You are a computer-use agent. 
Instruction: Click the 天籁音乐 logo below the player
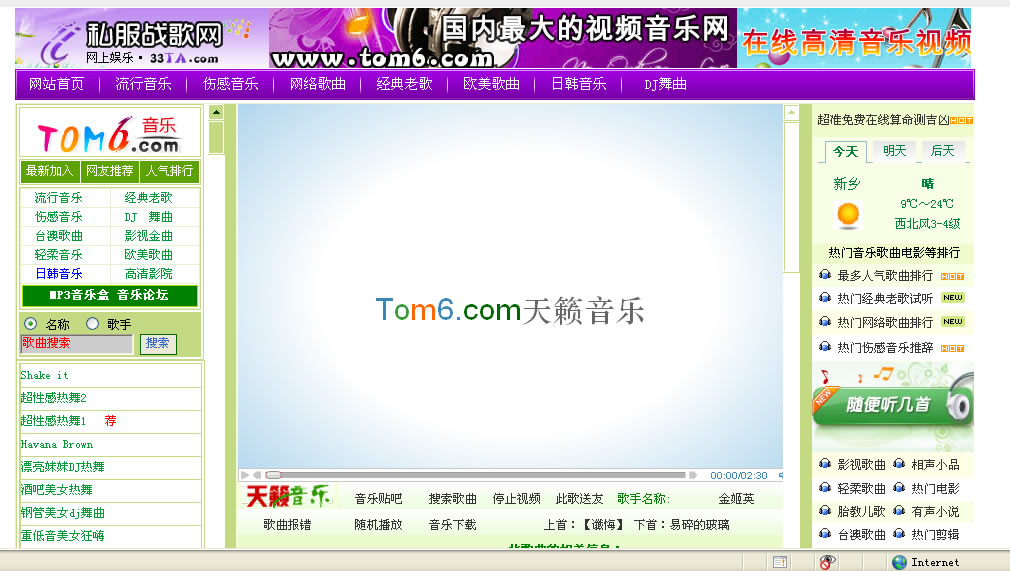[x=288, y=497]
